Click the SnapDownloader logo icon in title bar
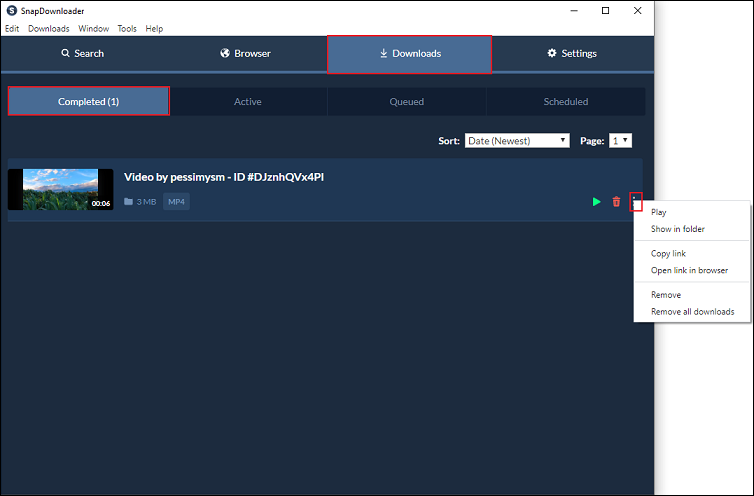754x496 pixels. tap(12, 11)
